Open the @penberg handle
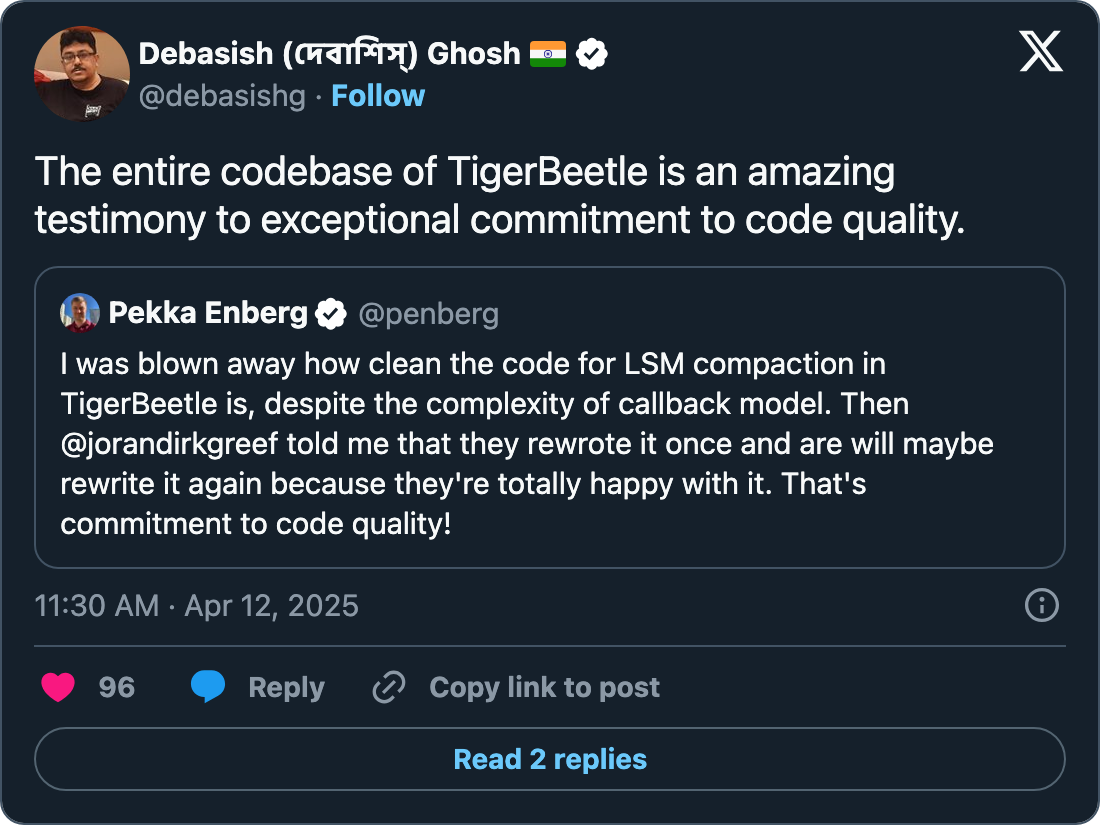The height and width of the screenshot is (825, 1100). (428, 314)
